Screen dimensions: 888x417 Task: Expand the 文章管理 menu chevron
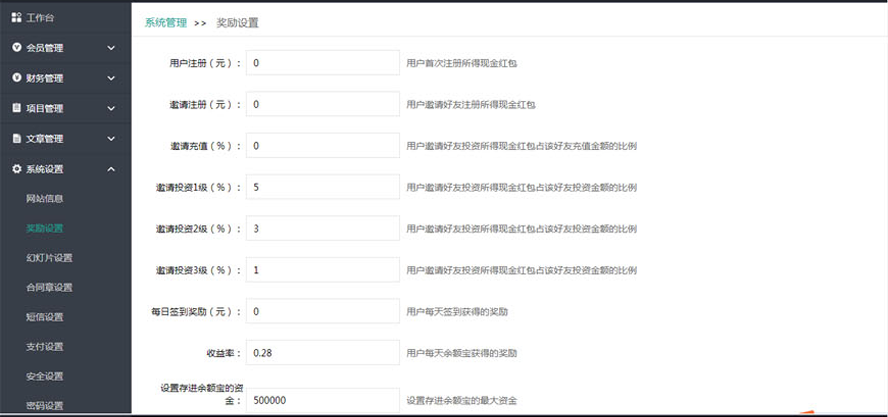click(111, 139)
